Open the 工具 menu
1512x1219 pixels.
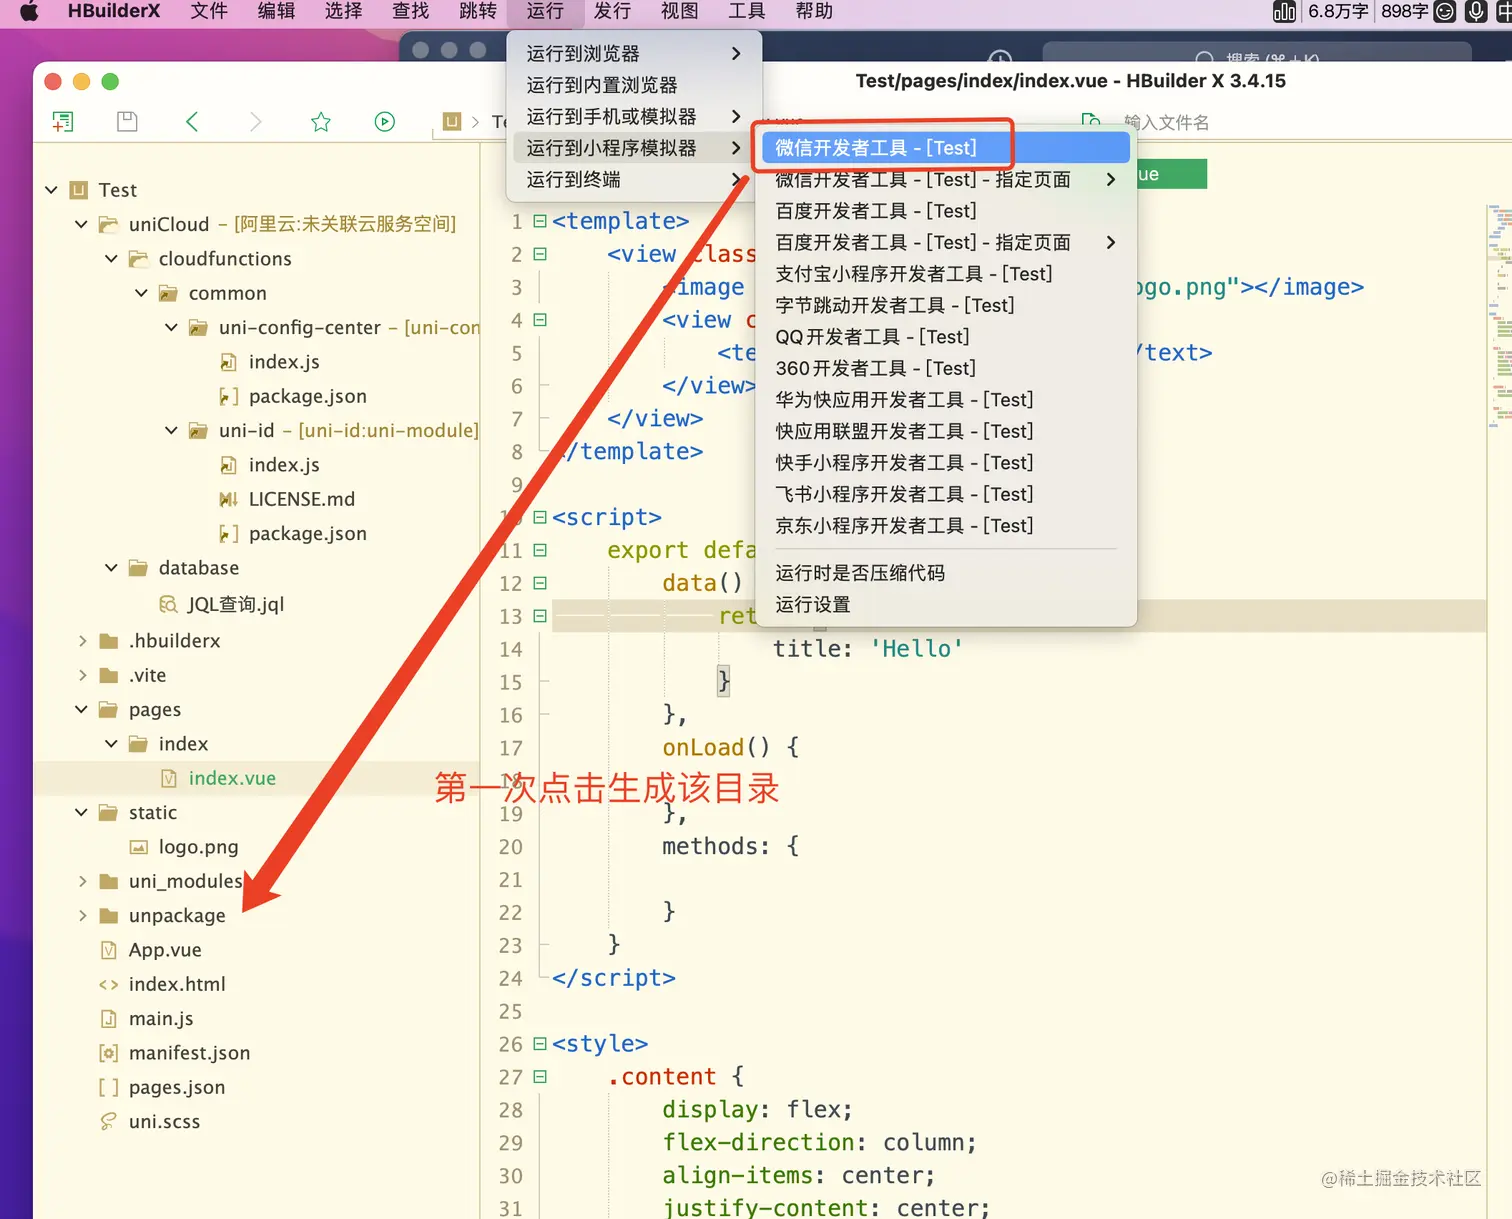pyautogui.click(x=747, y=12)
